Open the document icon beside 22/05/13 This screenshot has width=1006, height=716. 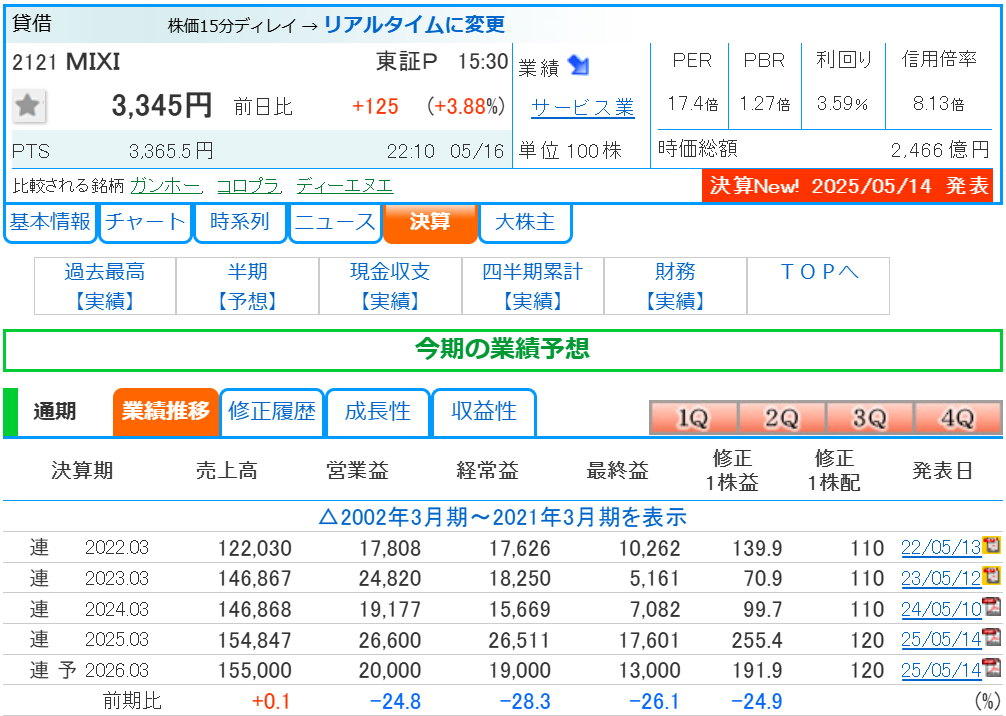pyautogui.click(x=992, y=546)
